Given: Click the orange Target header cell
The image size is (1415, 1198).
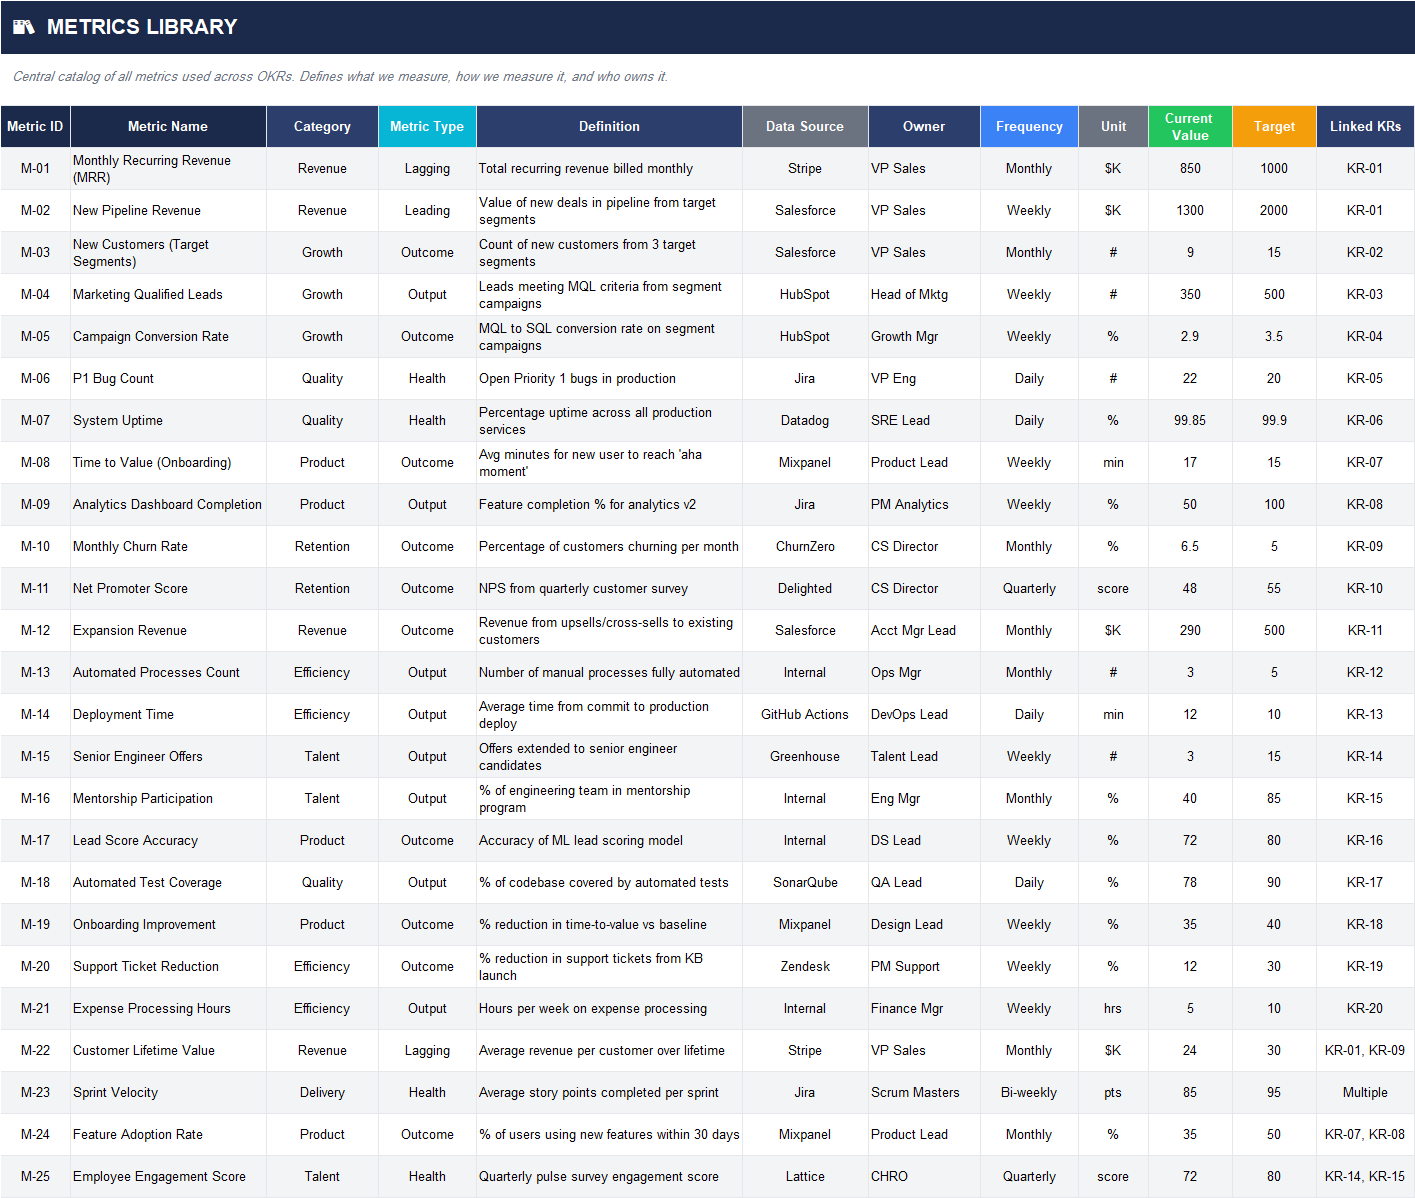Looking at the screenshot, I should (x=1274, y=126).
